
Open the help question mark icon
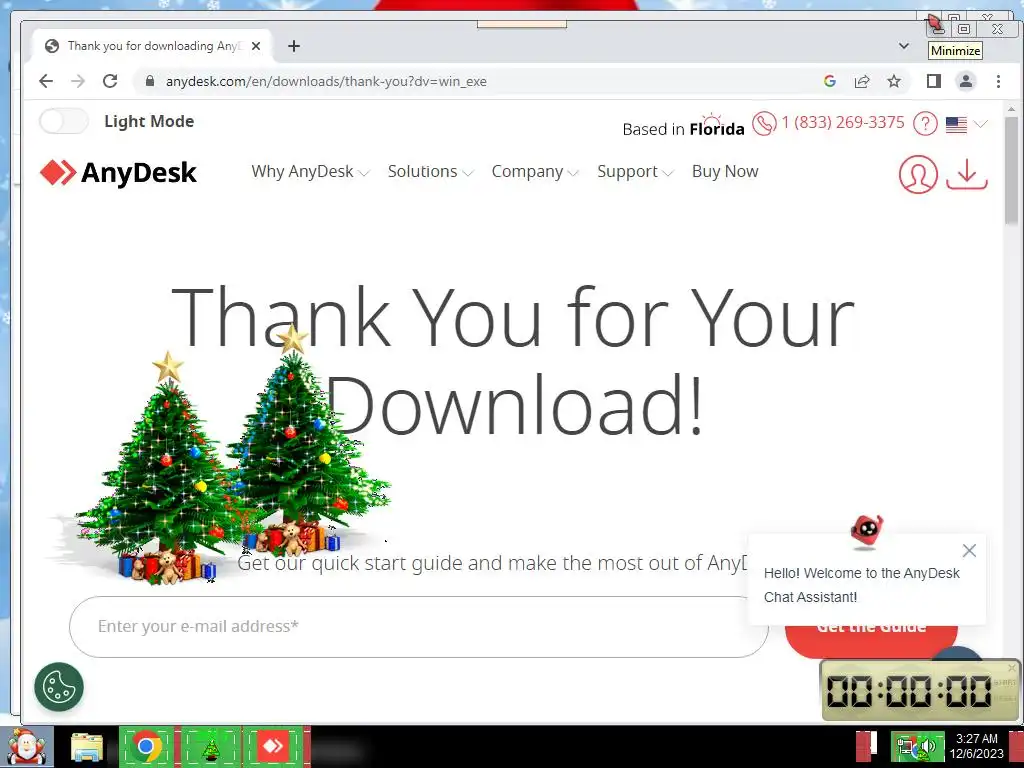pos(925,123)
